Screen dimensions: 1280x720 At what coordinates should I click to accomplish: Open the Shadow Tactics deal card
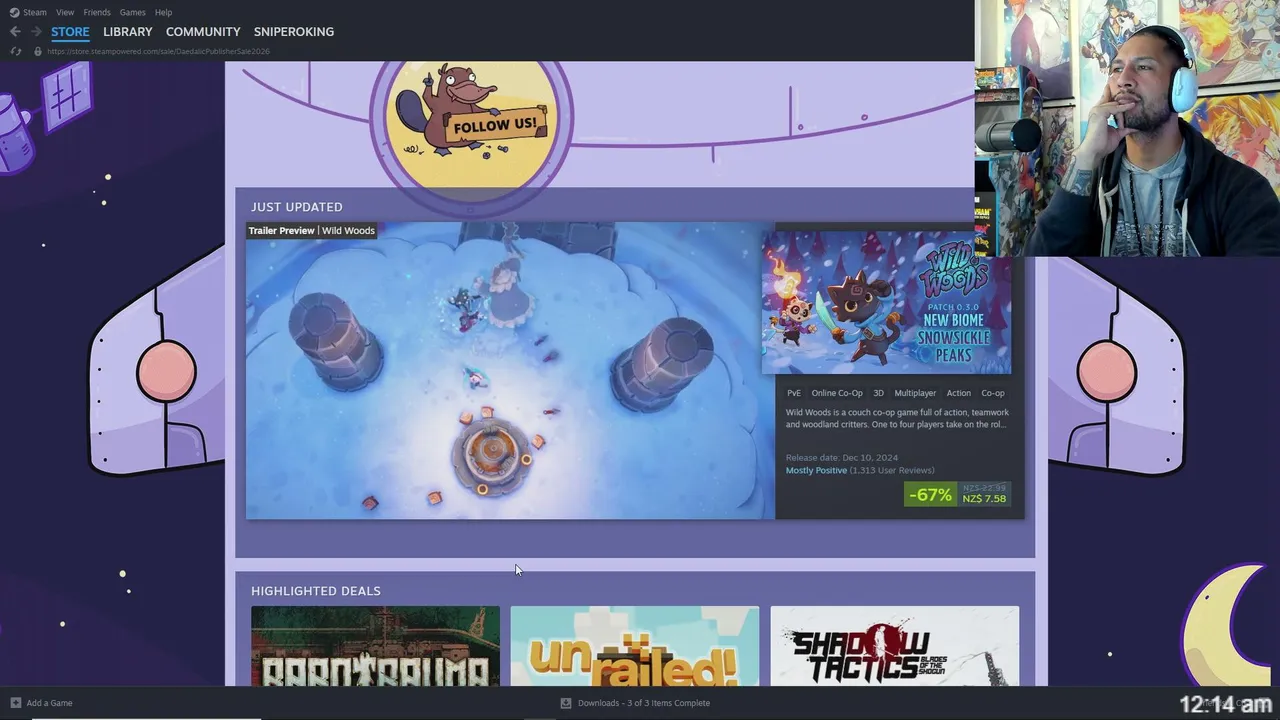(895, 646)
